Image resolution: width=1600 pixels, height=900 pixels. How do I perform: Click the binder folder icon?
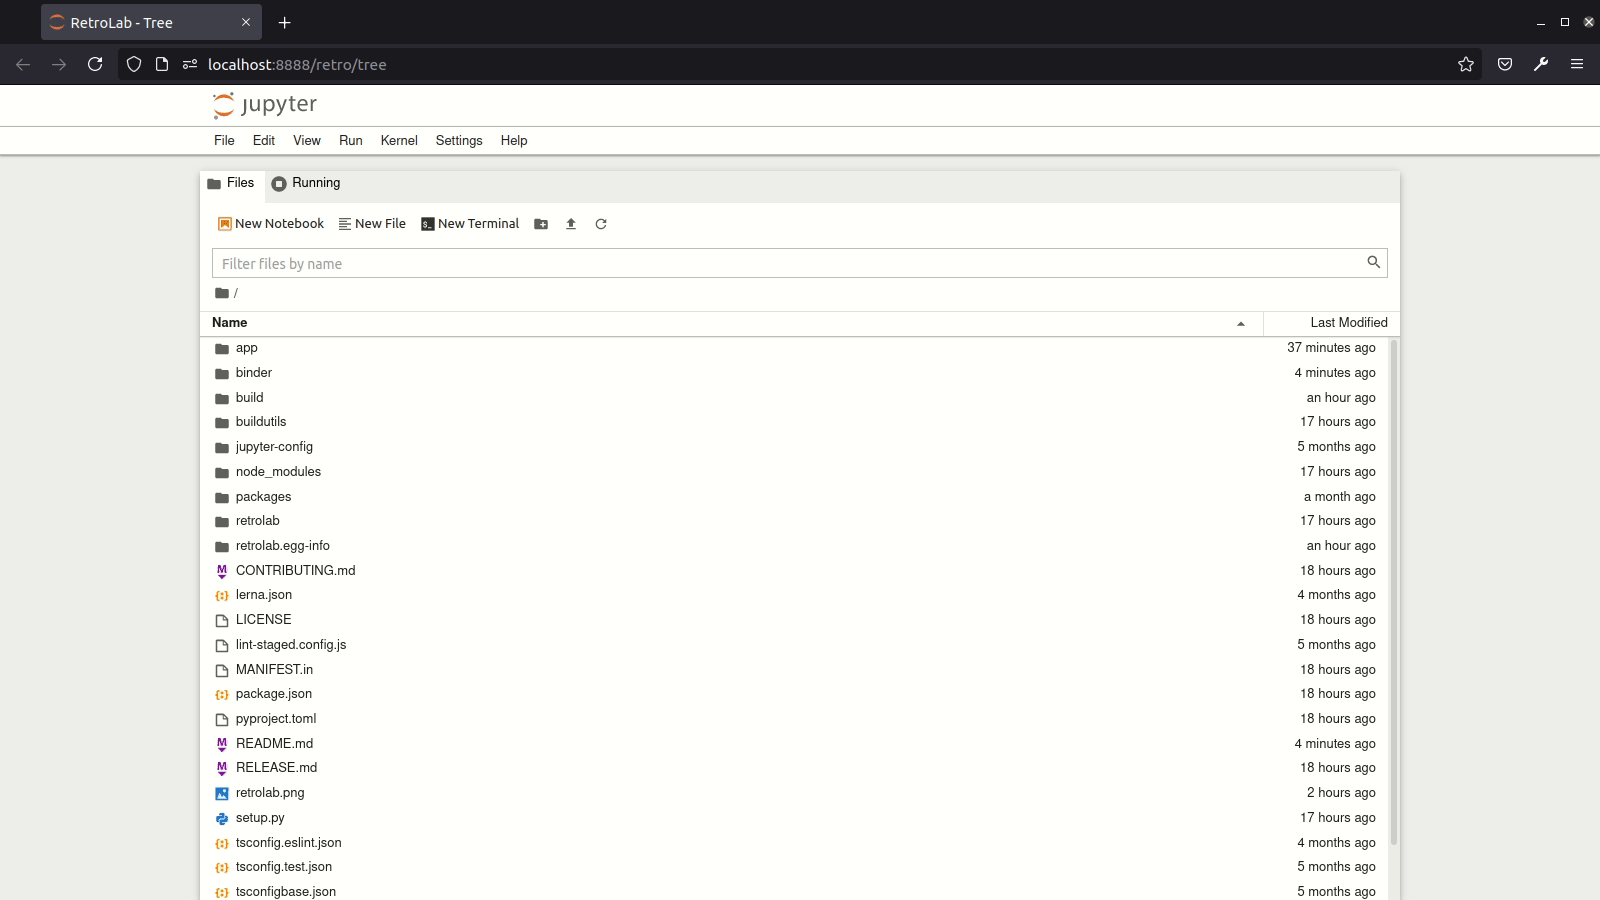(222, 374)
